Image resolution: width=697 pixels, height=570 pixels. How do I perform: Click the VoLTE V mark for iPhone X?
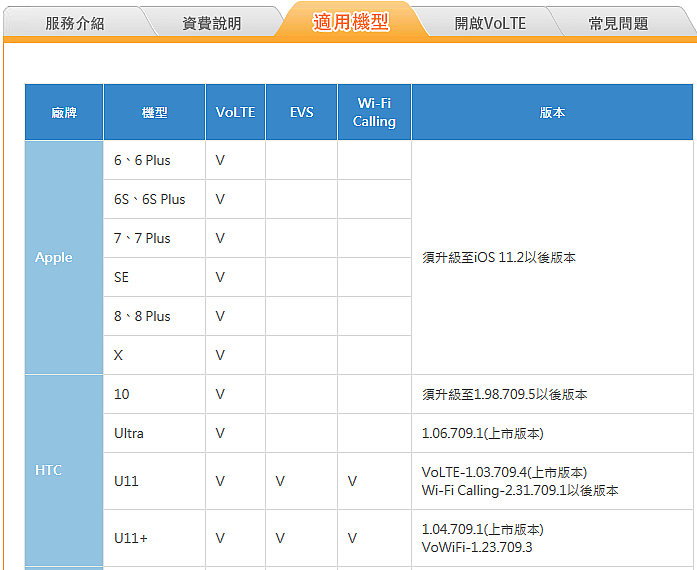[x=220, y=355]
